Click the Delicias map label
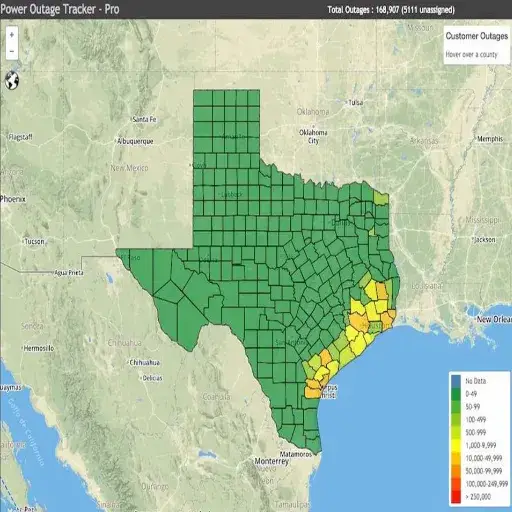Screen dimensions: 512x512 pos(152,378)
